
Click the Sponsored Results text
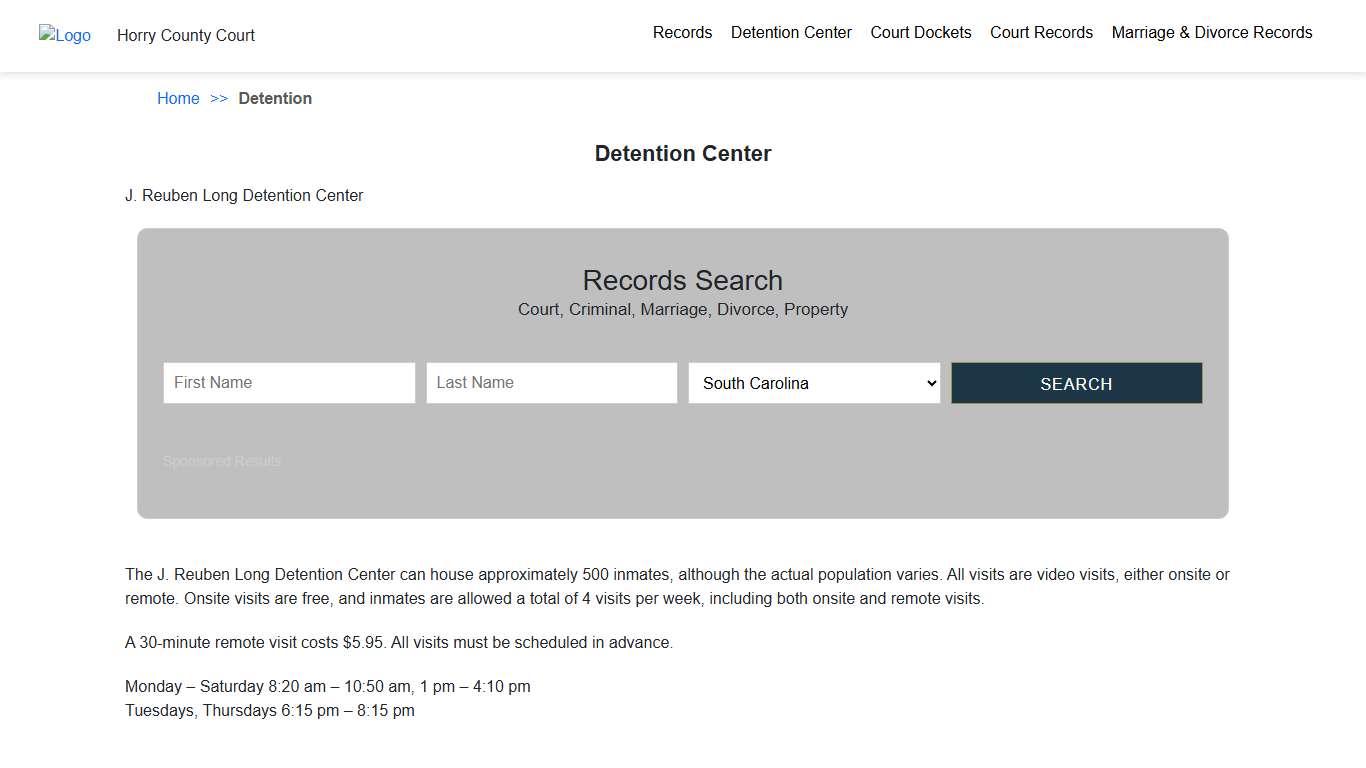tap(221, 461)
